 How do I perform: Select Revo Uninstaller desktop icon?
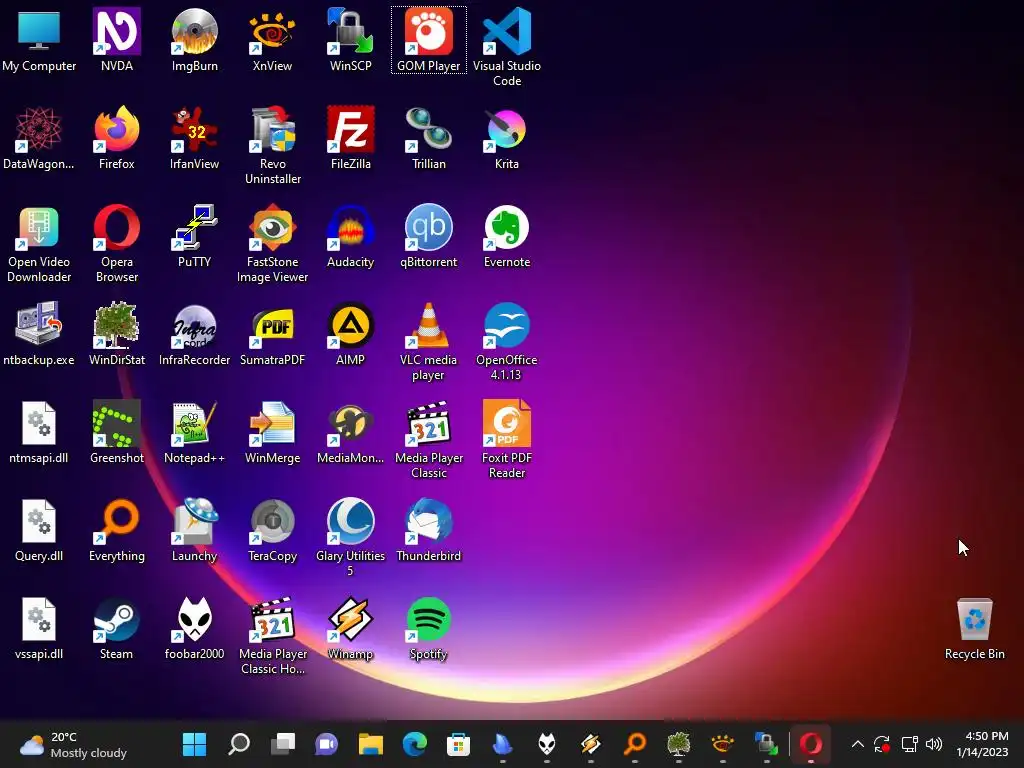272,145
